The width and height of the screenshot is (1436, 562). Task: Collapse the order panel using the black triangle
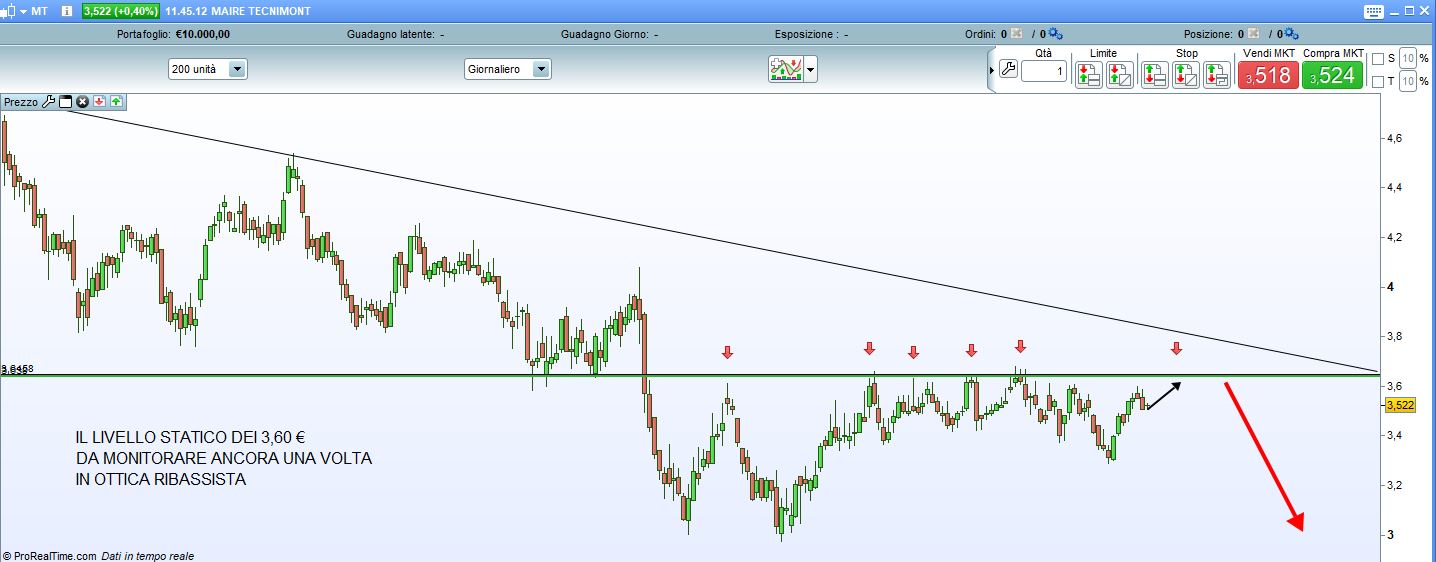992,70
